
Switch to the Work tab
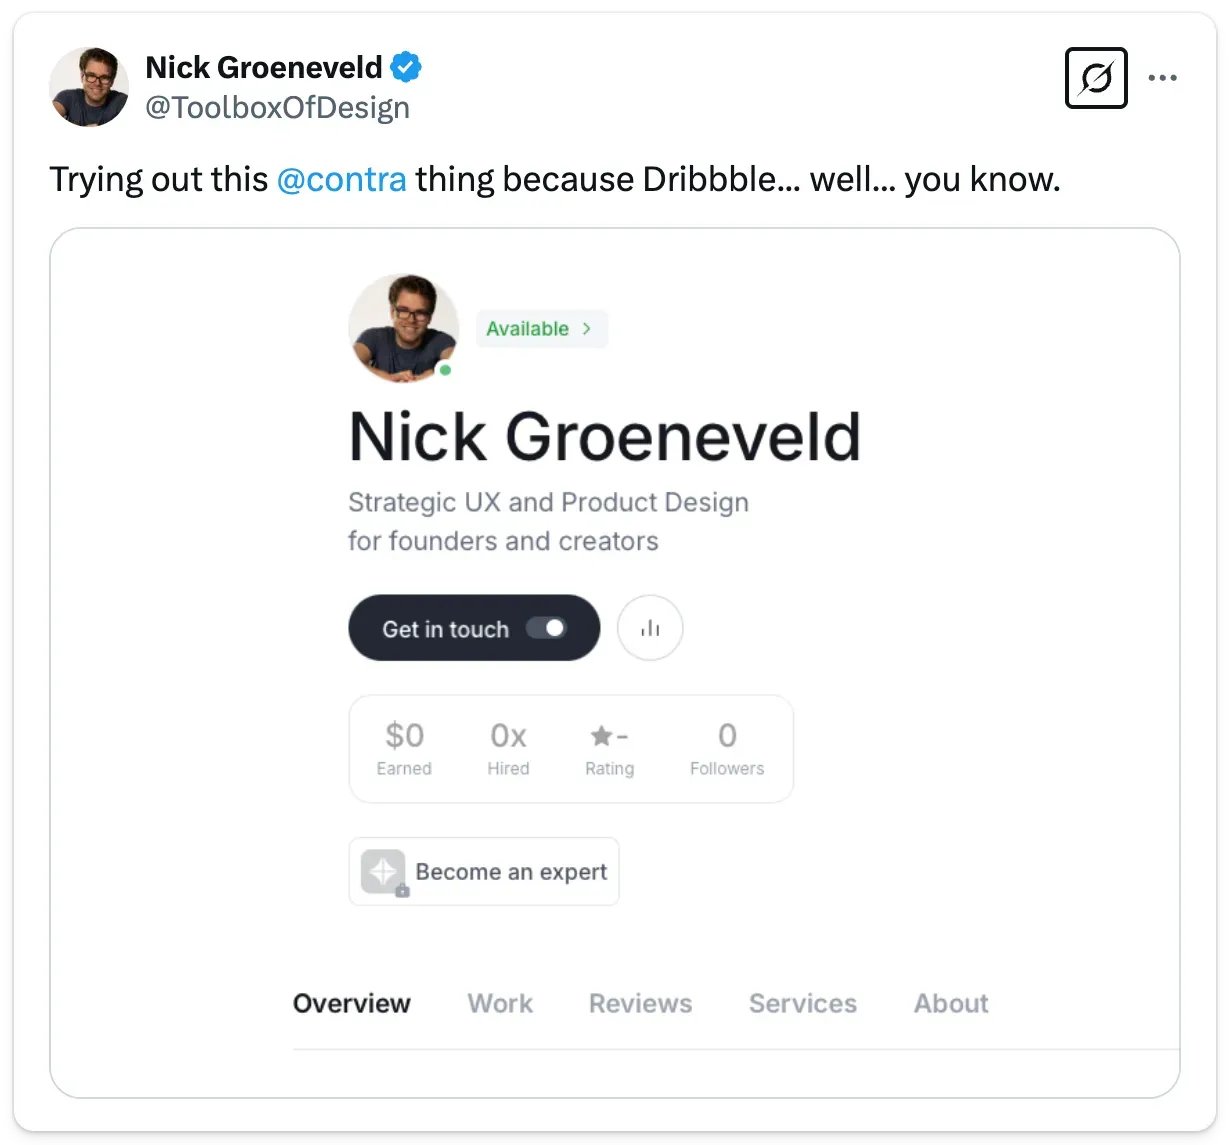pos(500,1003)
